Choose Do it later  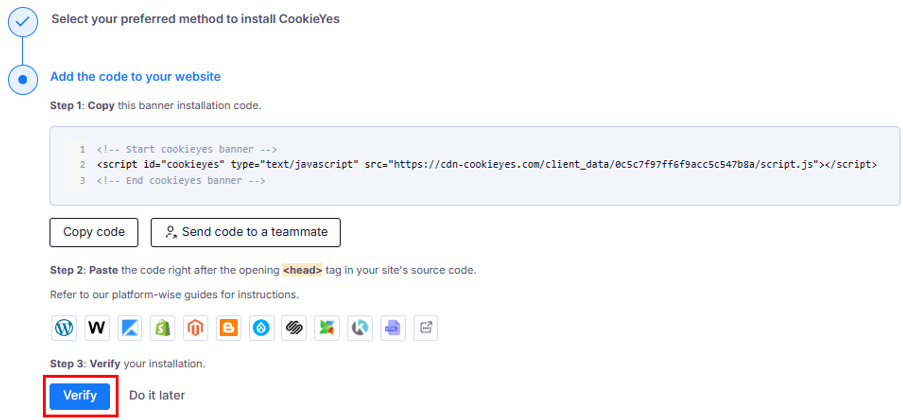point(157,395)
